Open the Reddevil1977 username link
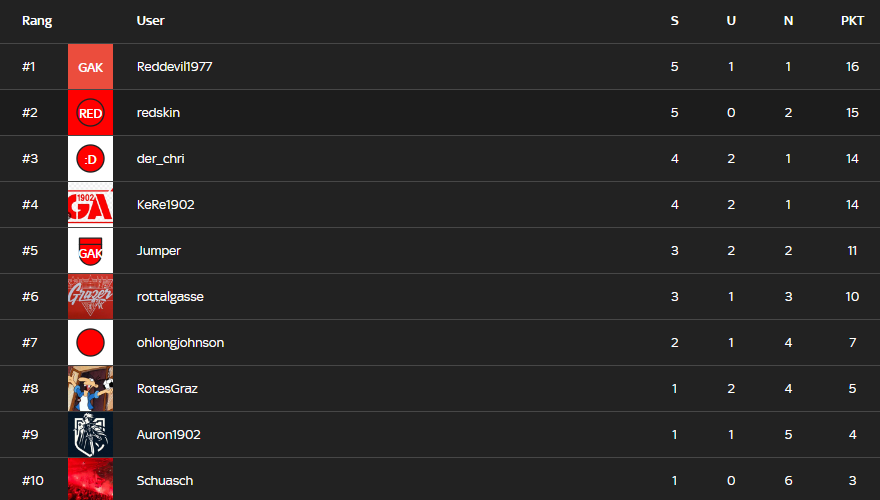The width and height of the screenshot is (880, 500). click(x=175, y=67)
